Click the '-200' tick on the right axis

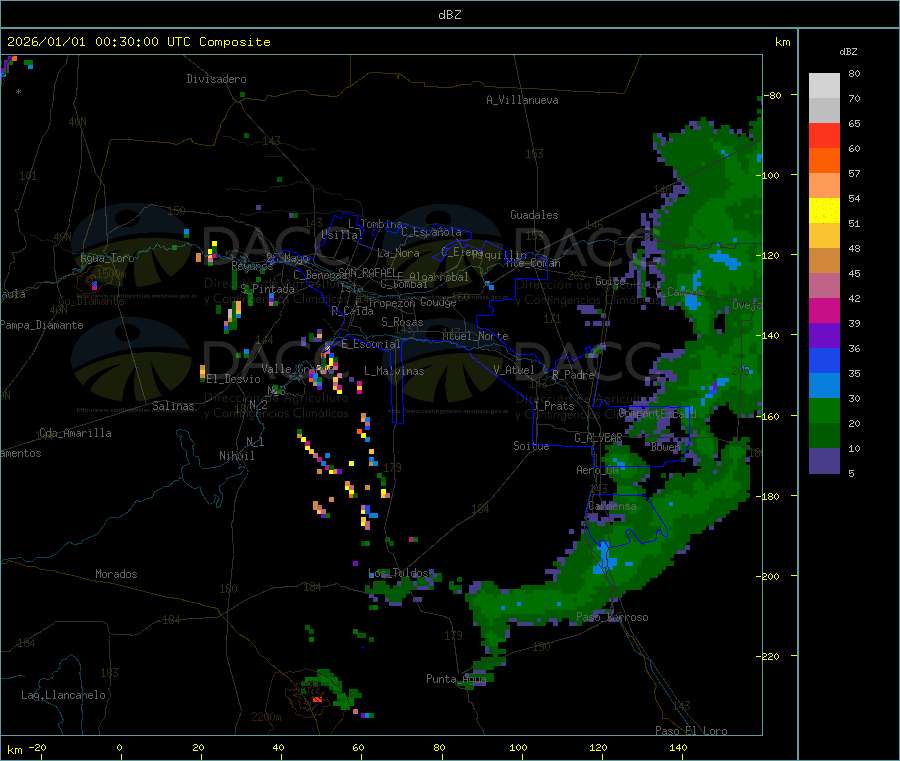767,576
